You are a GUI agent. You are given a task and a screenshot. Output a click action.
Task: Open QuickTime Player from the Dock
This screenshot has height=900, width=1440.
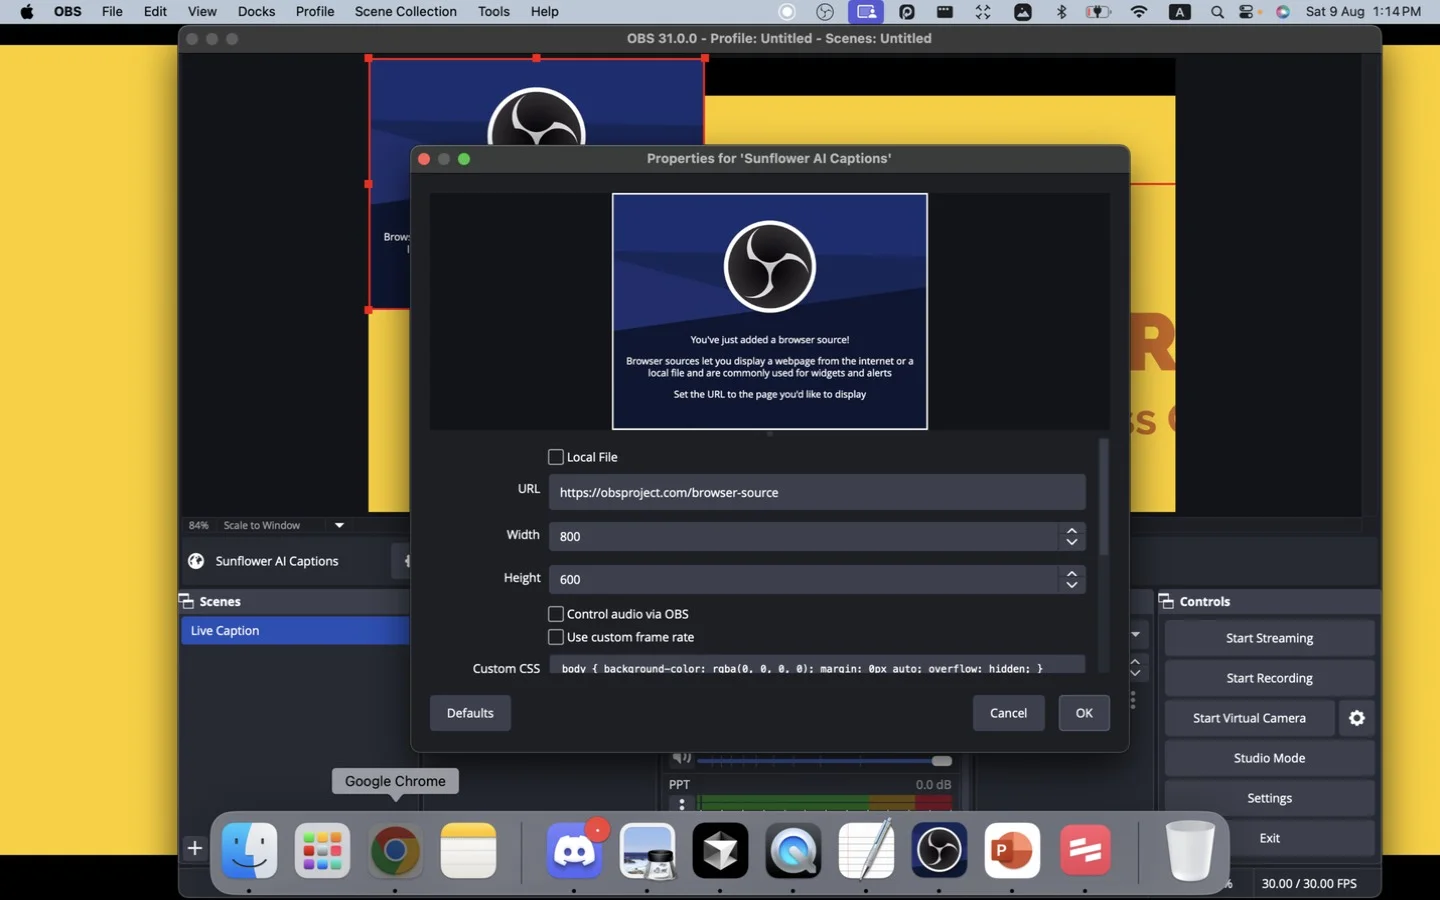tap(793, 851)
